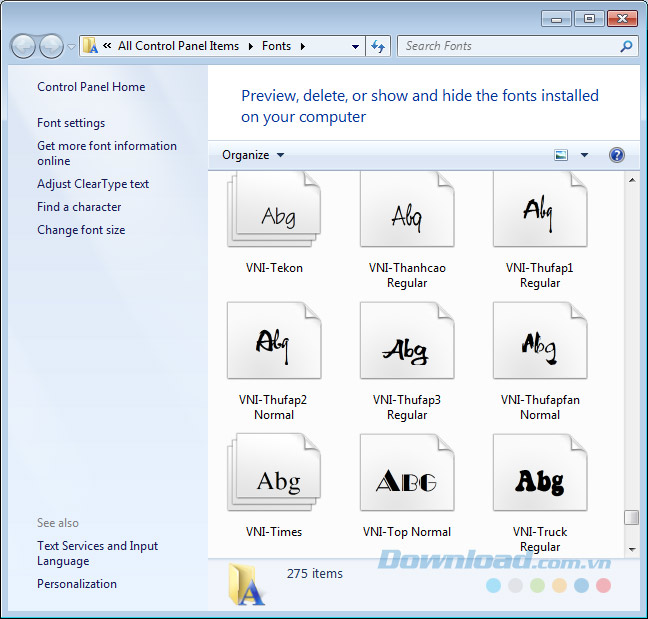648x619 pixels.
Task: Select the VNI-Times font family icon
Action: (x=274, y=472)
